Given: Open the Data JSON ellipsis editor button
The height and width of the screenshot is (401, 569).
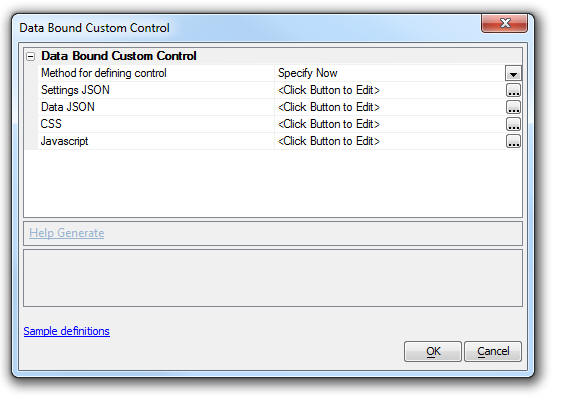Looking at the screenshot, I should coord(513,107).
